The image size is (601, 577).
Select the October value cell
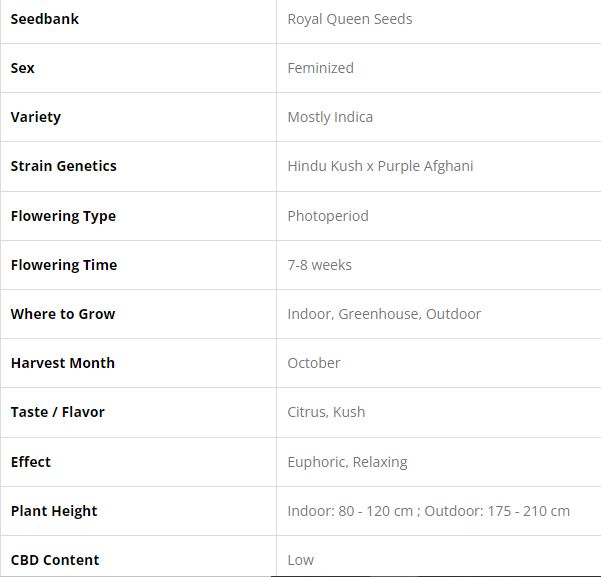point(314,363)
